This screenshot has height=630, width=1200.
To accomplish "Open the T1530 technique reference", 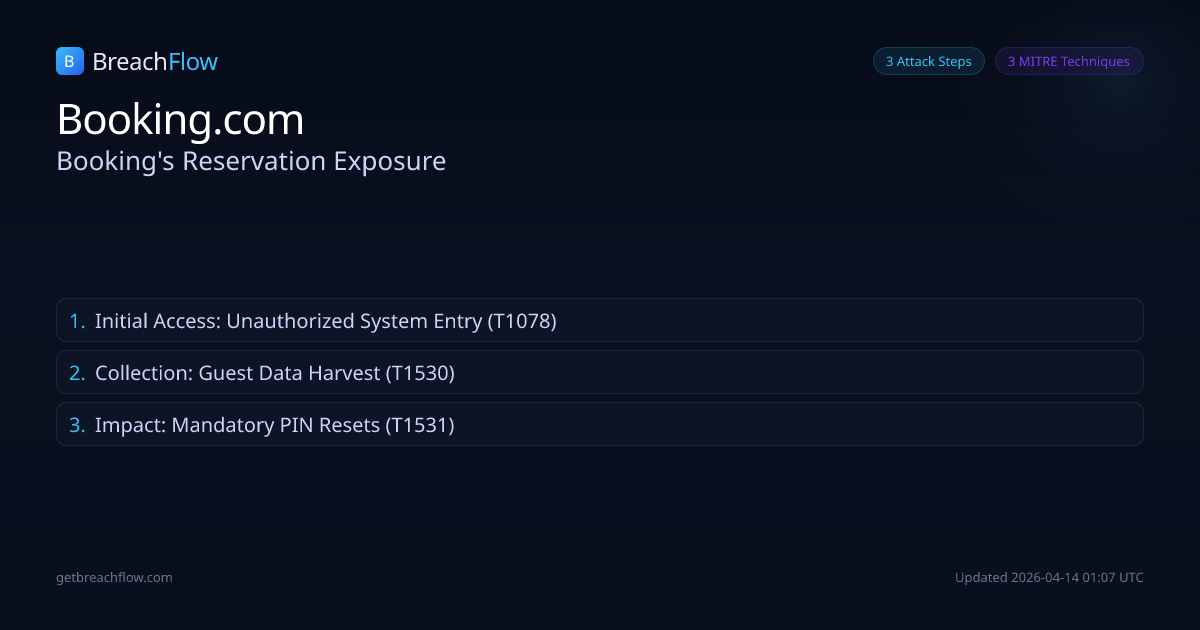I will (420, 373).
